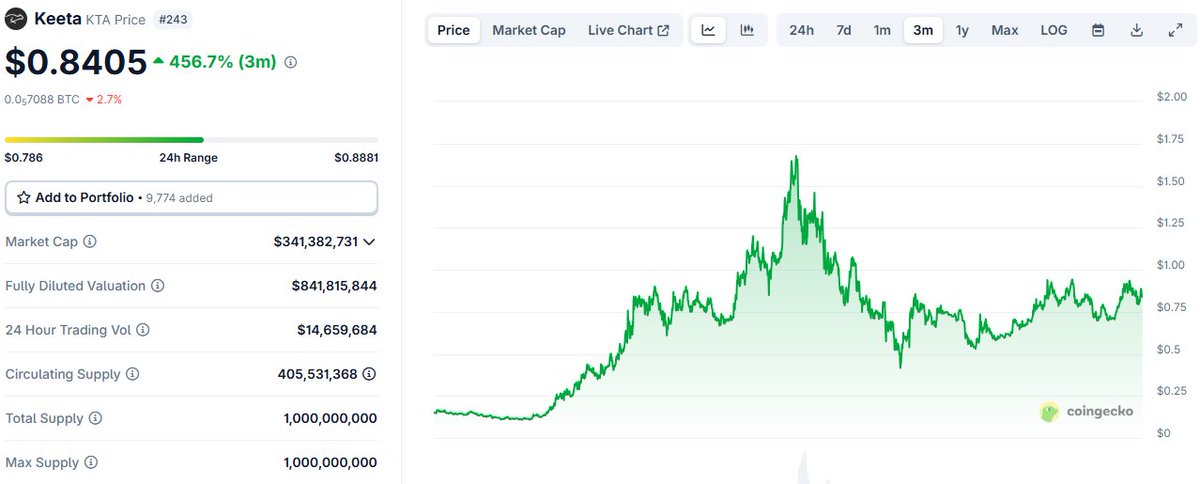Click the Max Supply 1,000,000,000 value
This screenshot has height=484, width=1200.
tap(330, 463)
